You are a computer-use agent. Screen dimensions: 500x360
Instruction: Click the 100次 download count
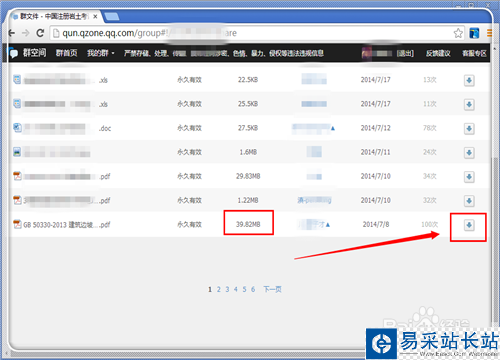(430, 224)
